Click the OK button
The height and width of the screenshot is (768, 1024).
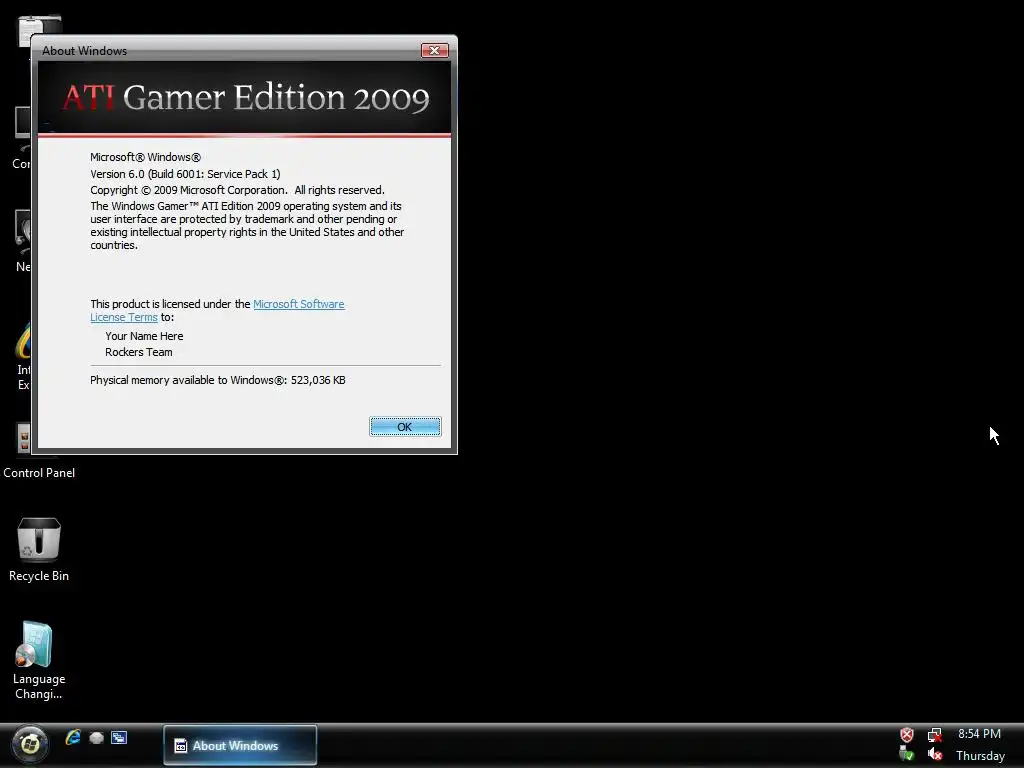[x=405, y=426]
